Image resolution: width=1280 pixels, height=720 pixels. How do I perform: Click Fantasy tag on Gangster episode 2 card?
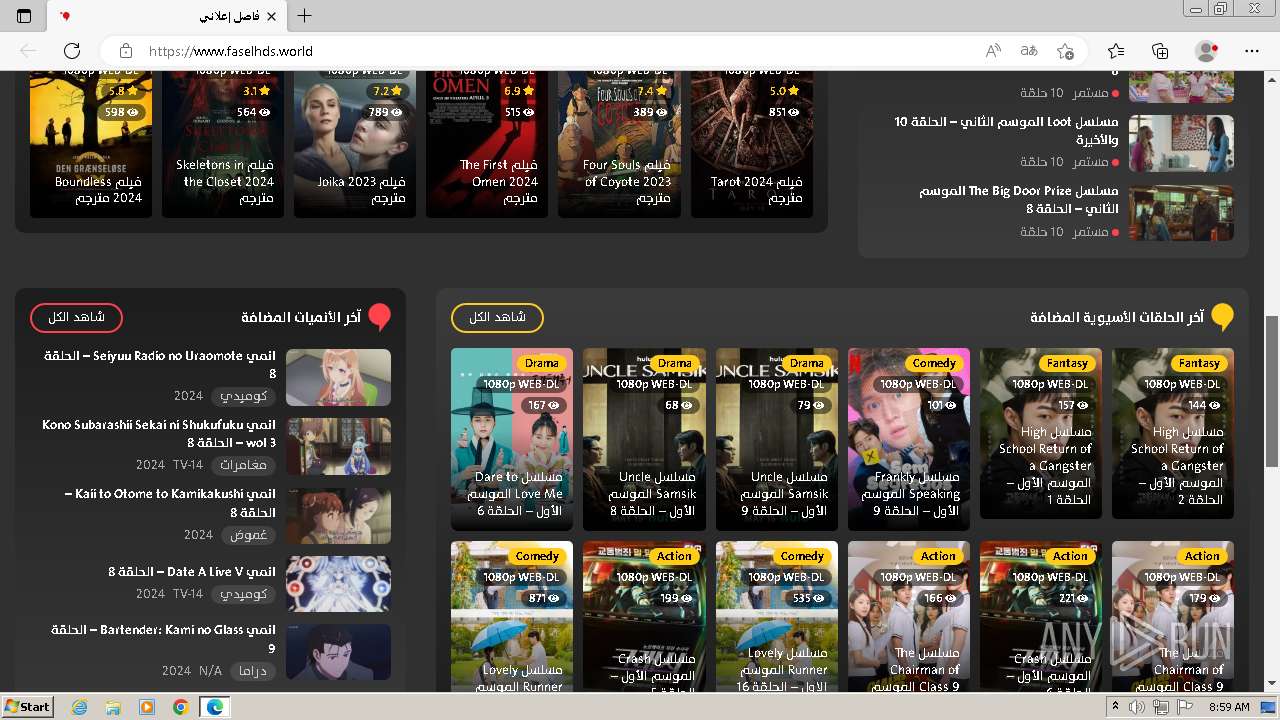[1199, 363]
